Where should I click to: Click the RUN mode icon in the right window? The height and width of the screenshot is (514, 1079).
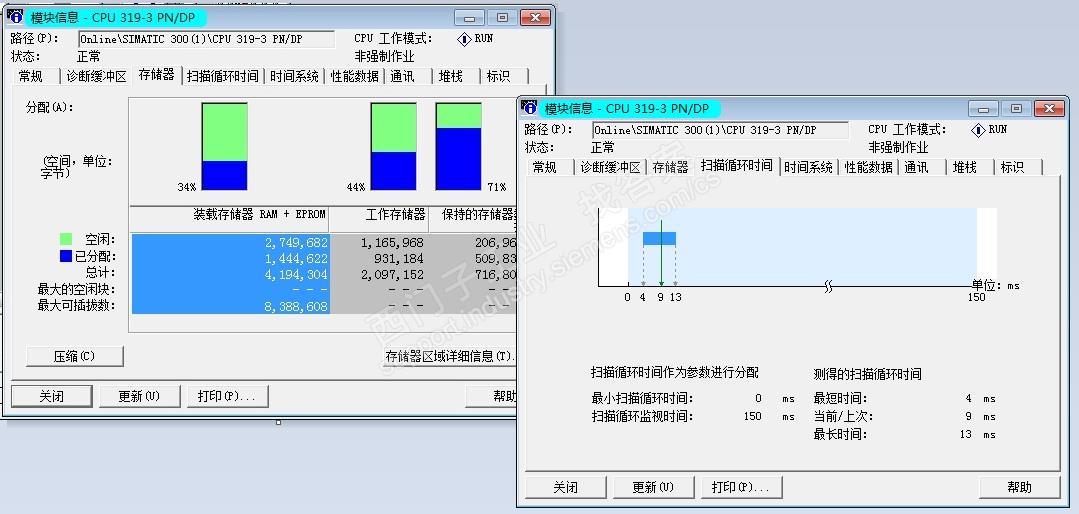click(x=978, y=129)
